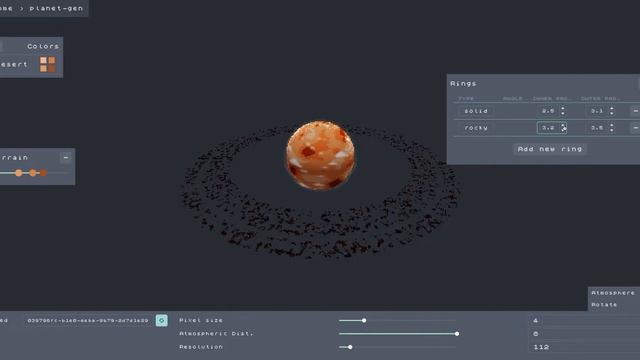Image resolution: width=640 pixels, height=360 pixels.
Task: Click the Desert palette color squares
Action: 47,64
